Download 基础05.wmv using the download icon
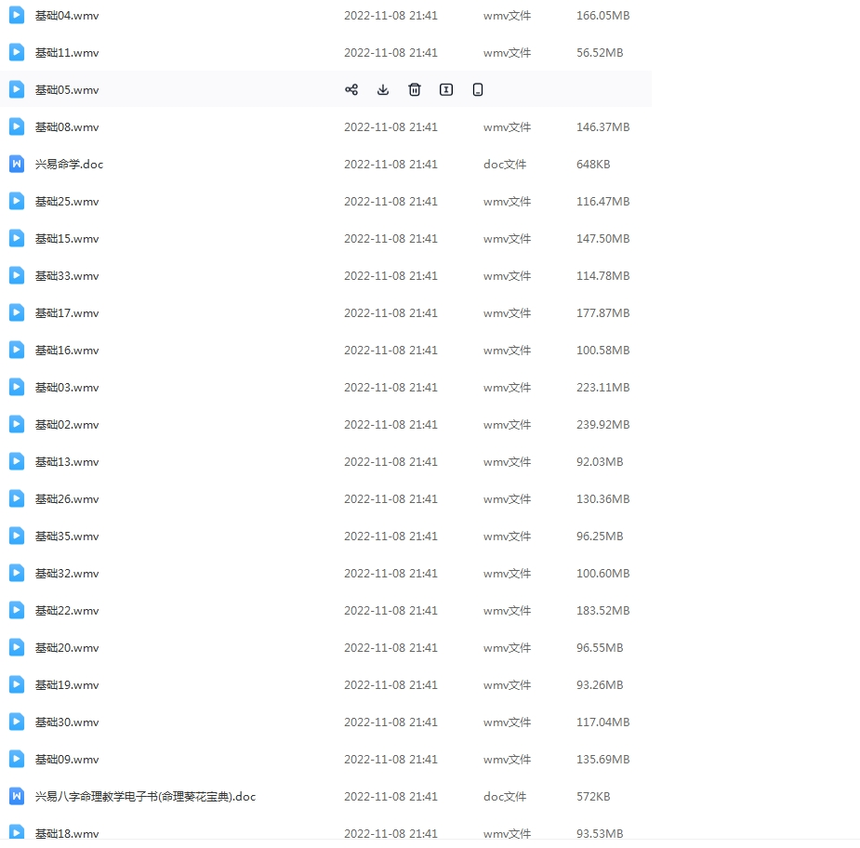Viewport: 860px width, 848px height. [383, 89]
